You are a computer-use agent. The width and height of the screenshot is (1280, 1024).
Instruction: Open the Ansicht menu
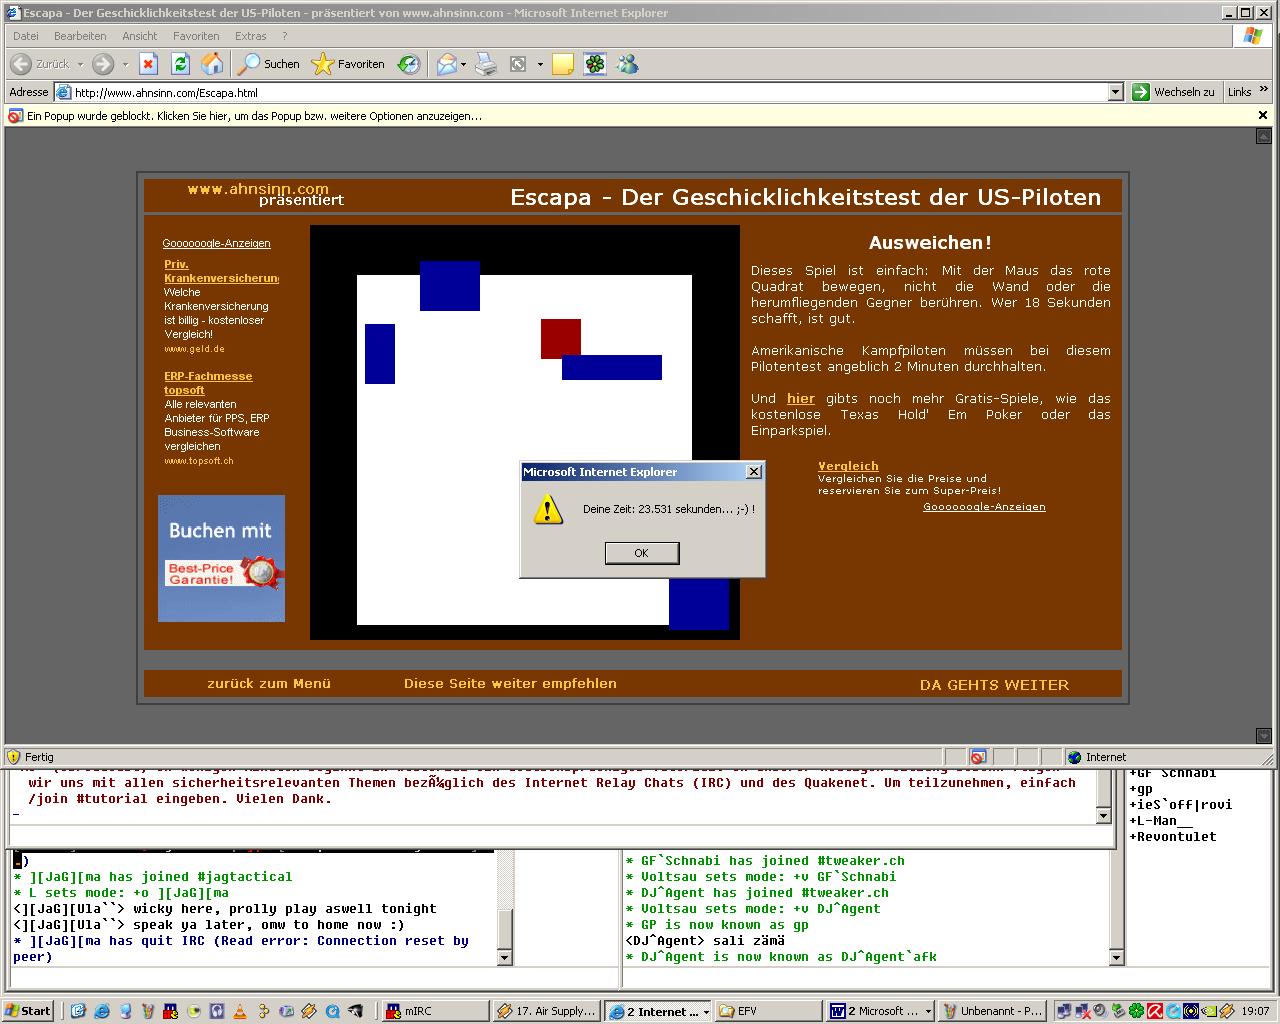click(x=140, y=36)
